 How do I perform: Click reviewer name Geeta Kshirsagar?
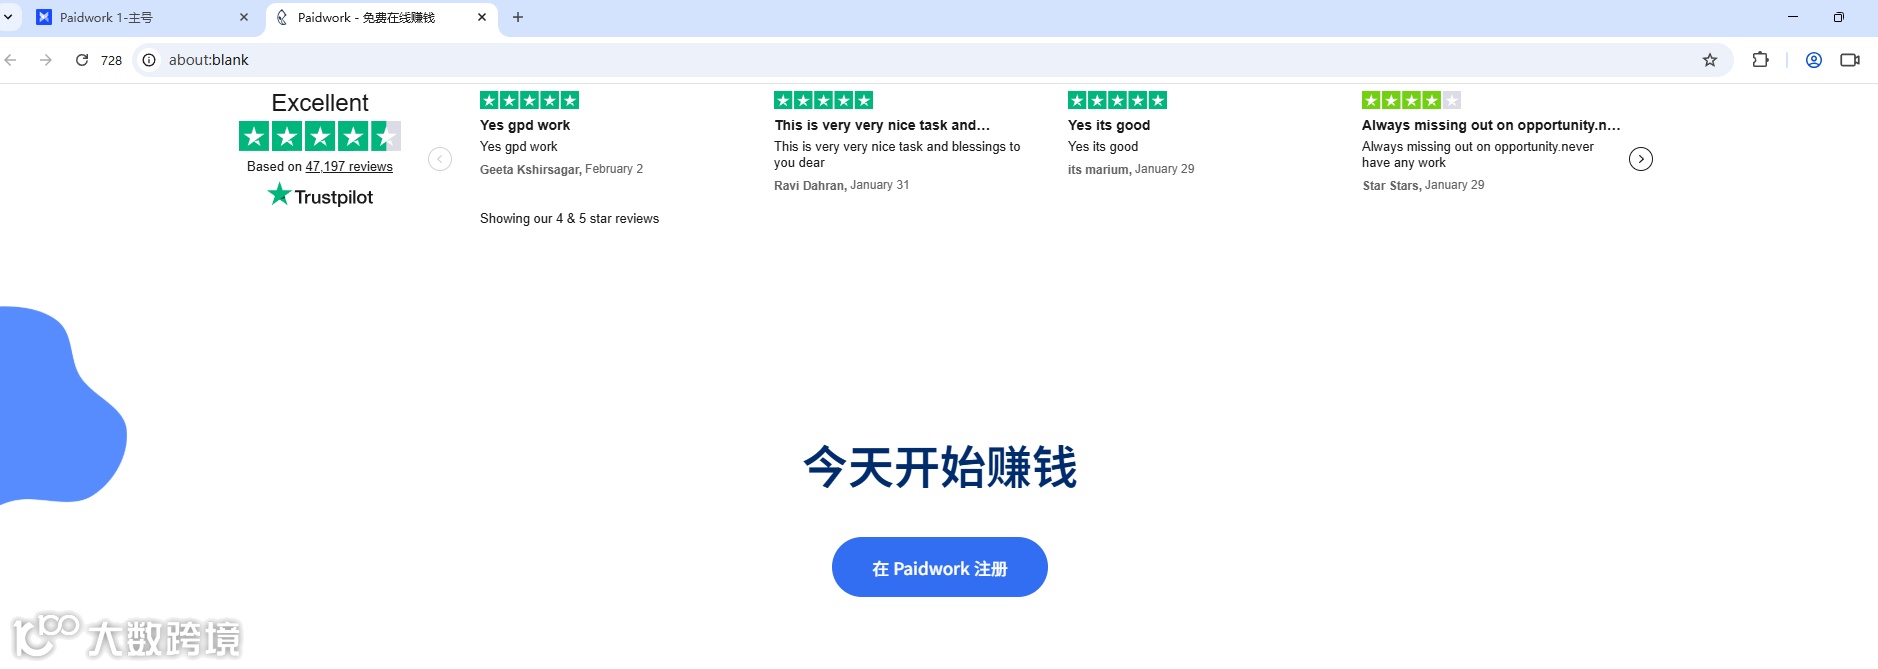click(530, 170)
